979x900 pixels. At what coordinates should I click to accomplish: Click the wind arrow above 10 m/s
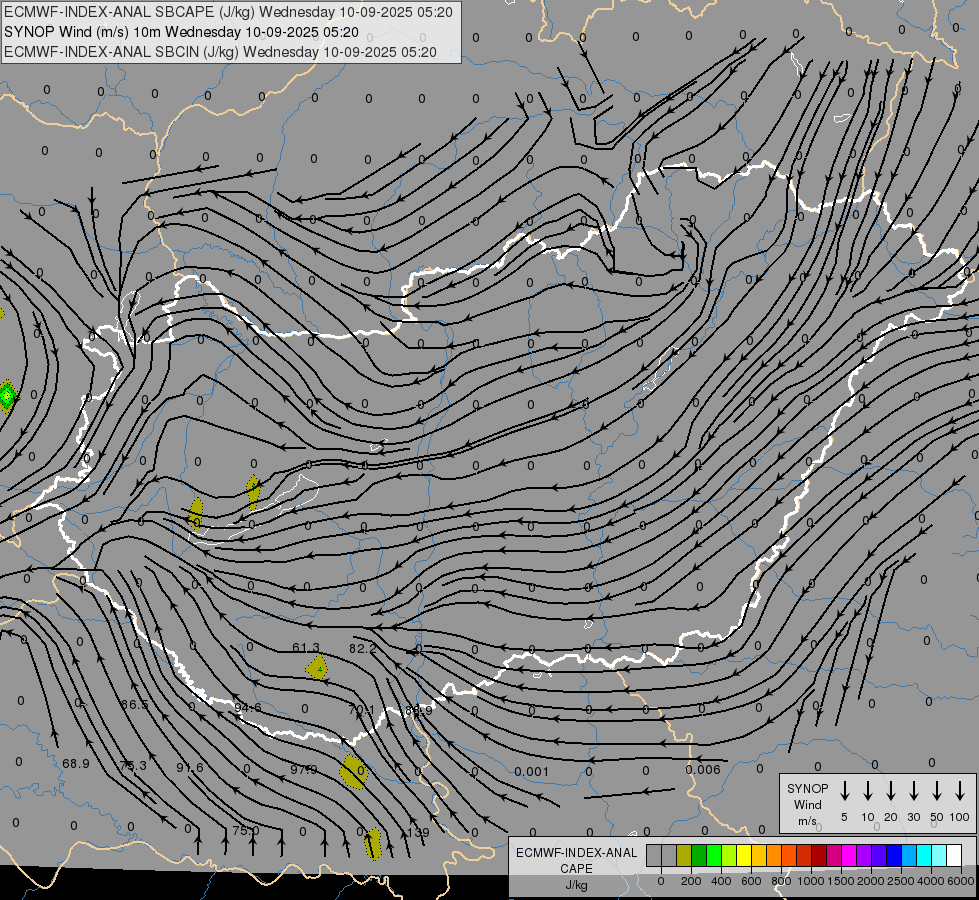tap(868, 790)
